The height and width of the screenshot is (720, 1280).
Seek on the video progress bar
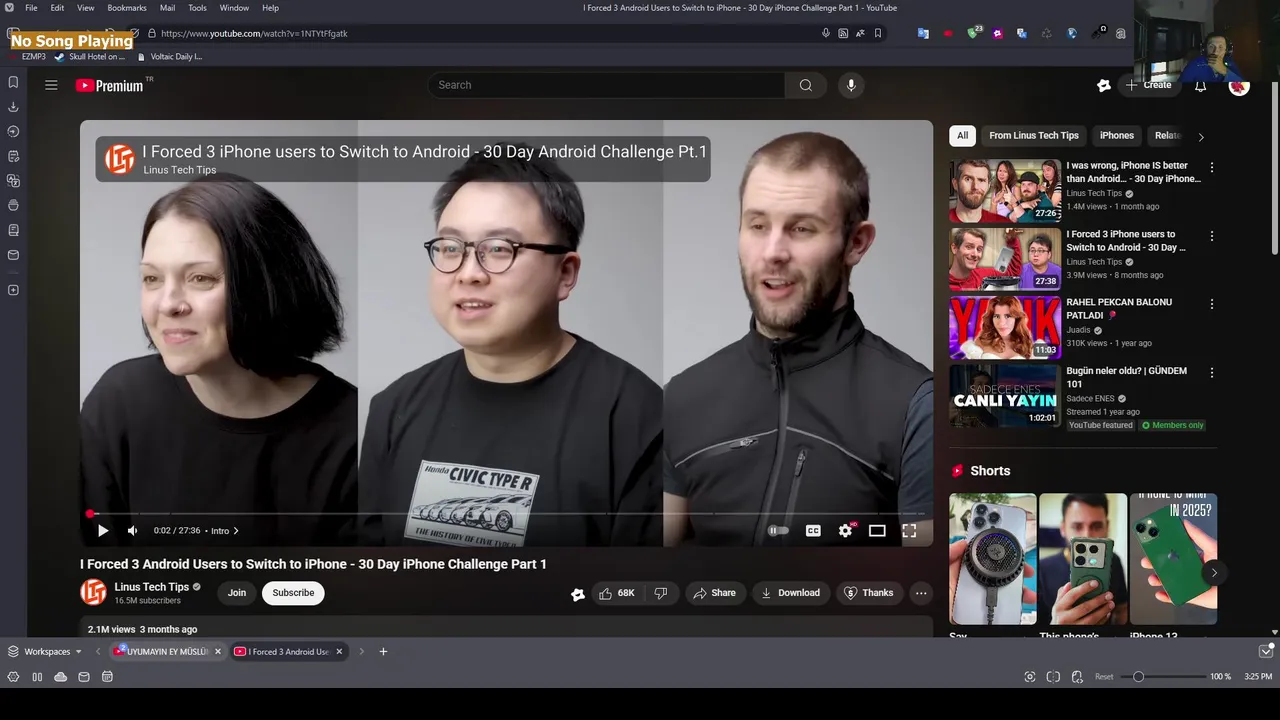point(505,514)
